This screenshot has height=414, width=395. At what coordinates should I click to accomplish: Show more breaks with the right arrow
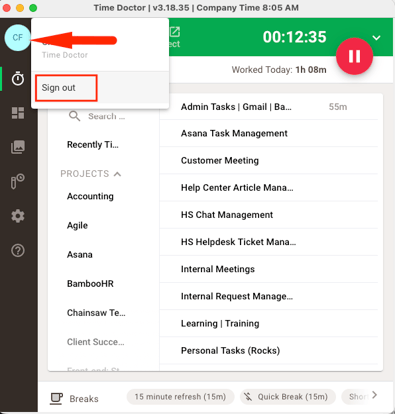pyautogui.click(x=375, y=395)
